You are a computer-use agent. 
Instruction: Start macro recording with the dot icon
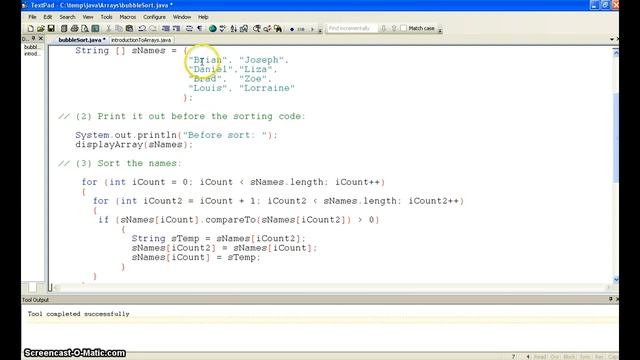click(x=292, y=29)
